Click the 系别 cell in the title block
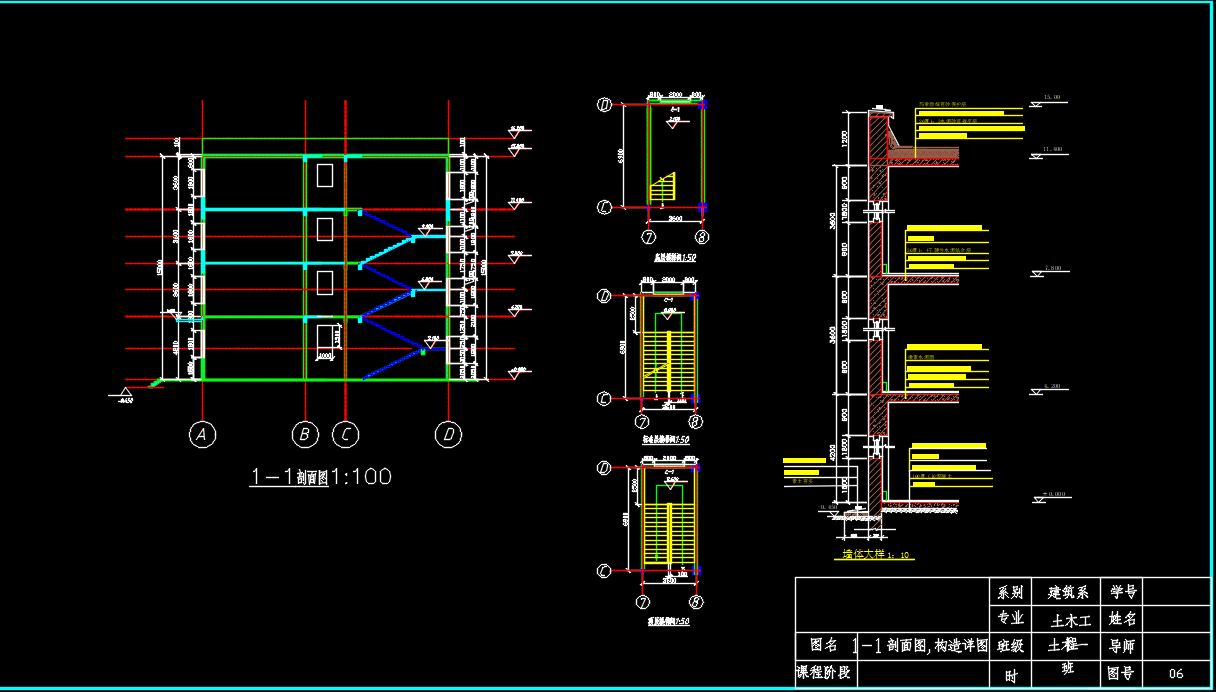 [x=1011, y=592]
